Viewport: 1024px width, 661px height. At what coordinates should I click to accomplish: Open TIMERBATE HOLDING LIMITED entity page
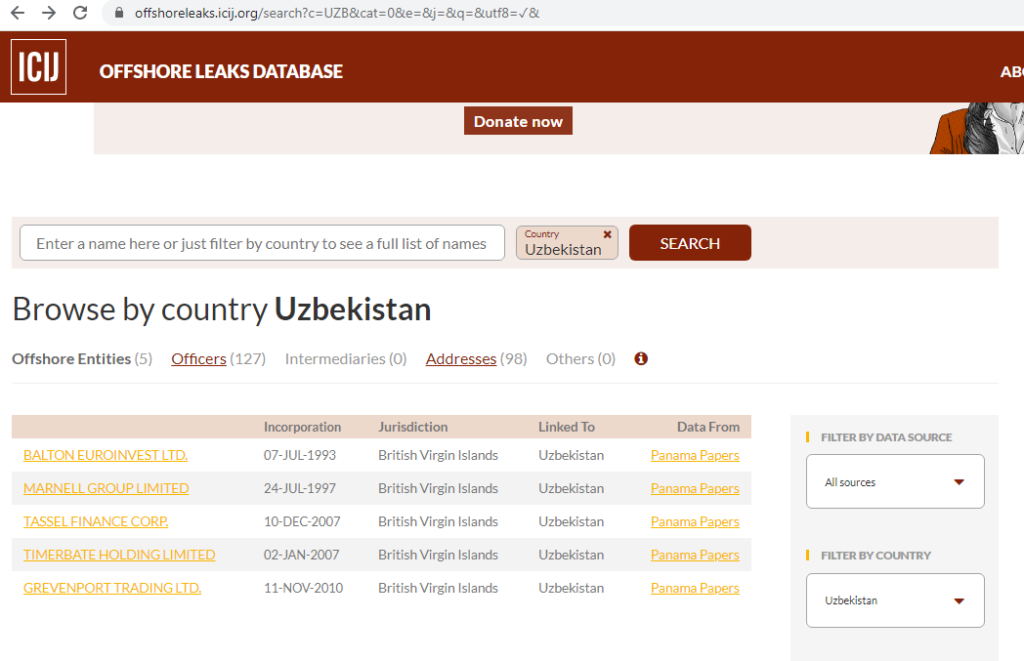(119, 554)
